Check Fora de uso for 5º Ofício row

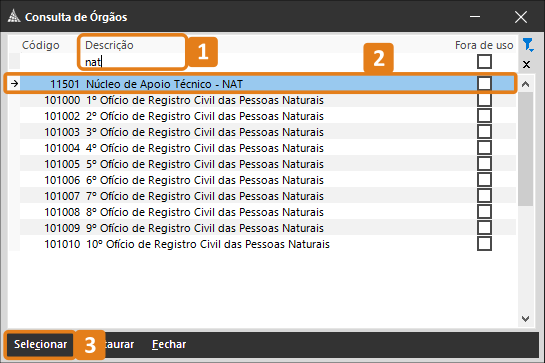point(484,164)
